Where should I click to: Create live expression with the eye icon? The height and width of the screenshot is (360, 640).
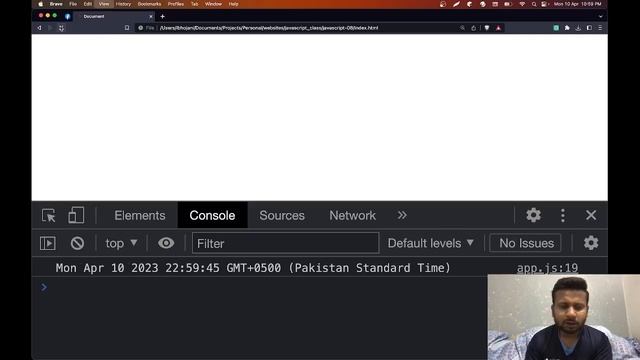click(166, 243)
